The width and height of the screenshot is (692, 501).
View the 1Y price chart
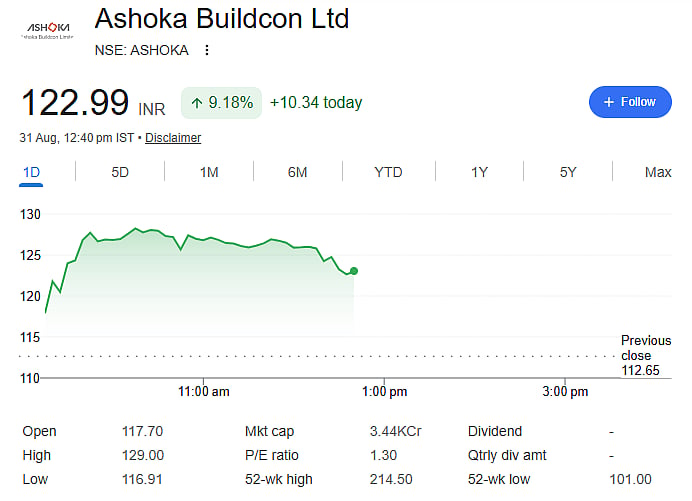(479, 172)
